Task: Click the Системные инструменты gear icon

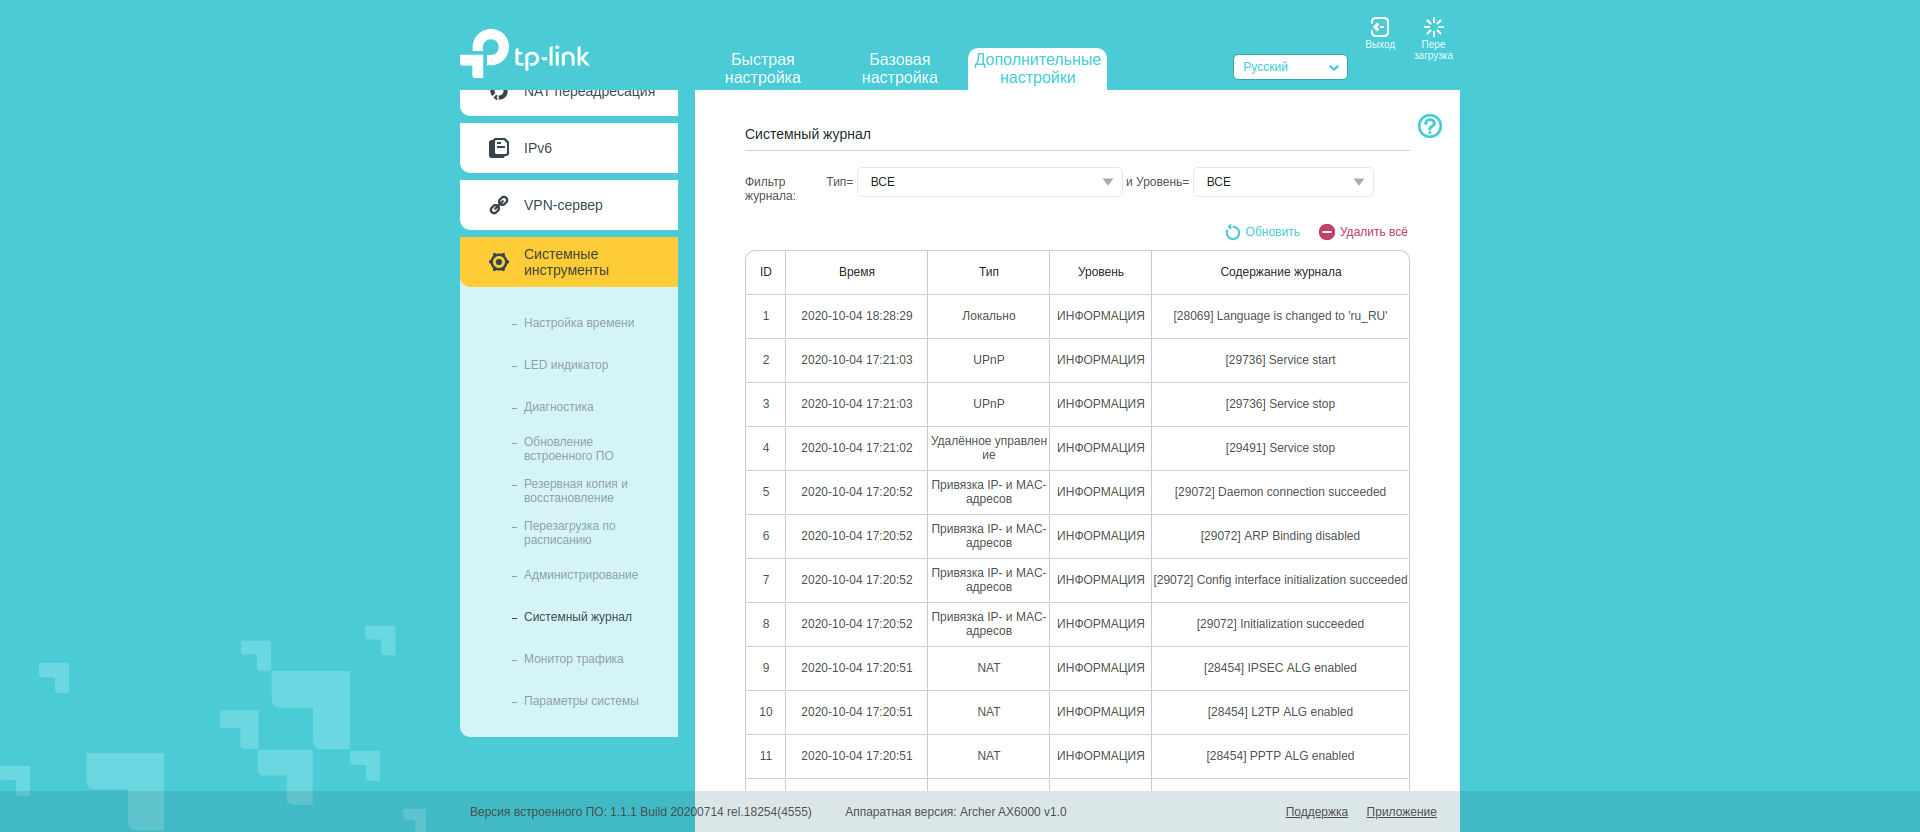Action: (x=499, y=262)
